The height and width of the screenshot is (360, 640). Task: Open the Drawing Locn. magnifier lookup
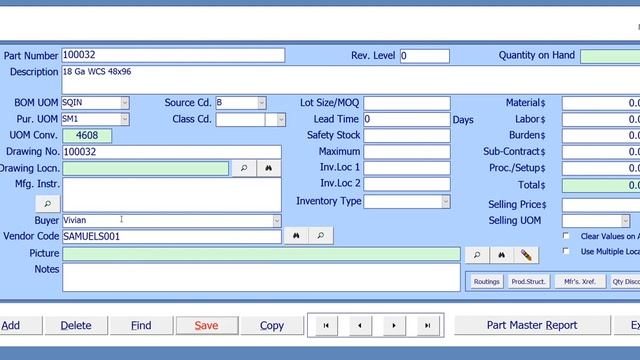[x=244, y=168]
